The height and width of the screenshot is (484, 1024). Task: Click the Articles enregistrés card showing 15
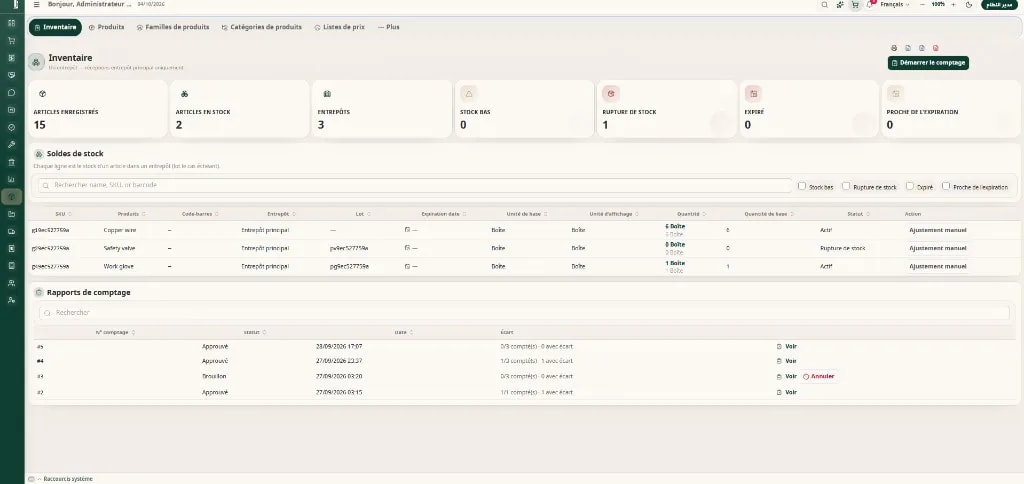(x=97, y=108)
